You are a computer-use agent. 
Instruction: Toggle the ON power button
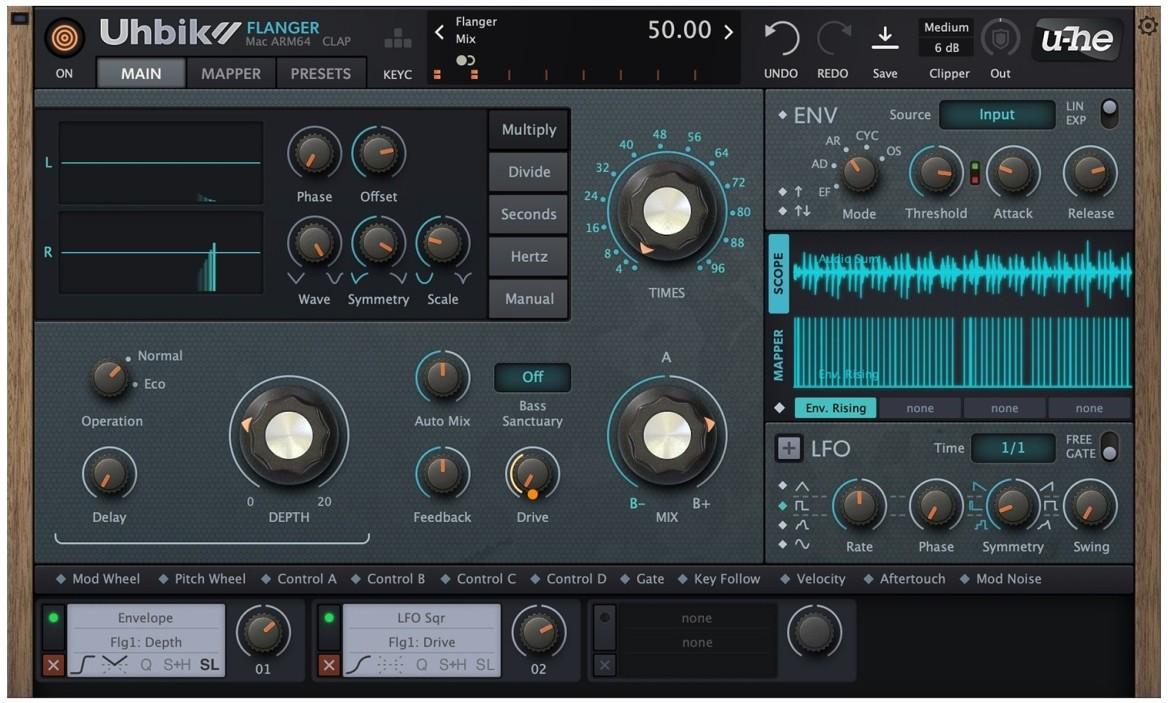pyautogui.click(x=64, y=37)
